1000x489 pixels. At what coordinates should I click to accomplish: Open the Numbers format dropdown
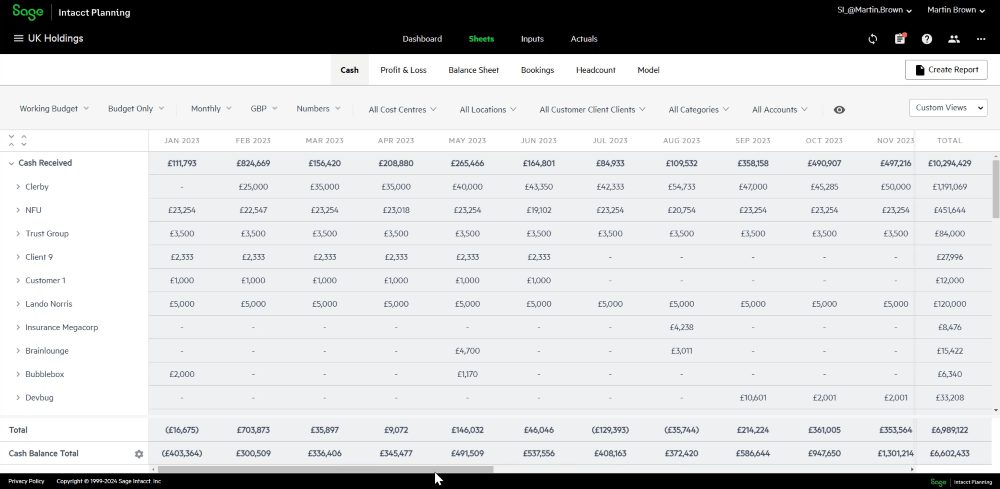click(318, 108)
